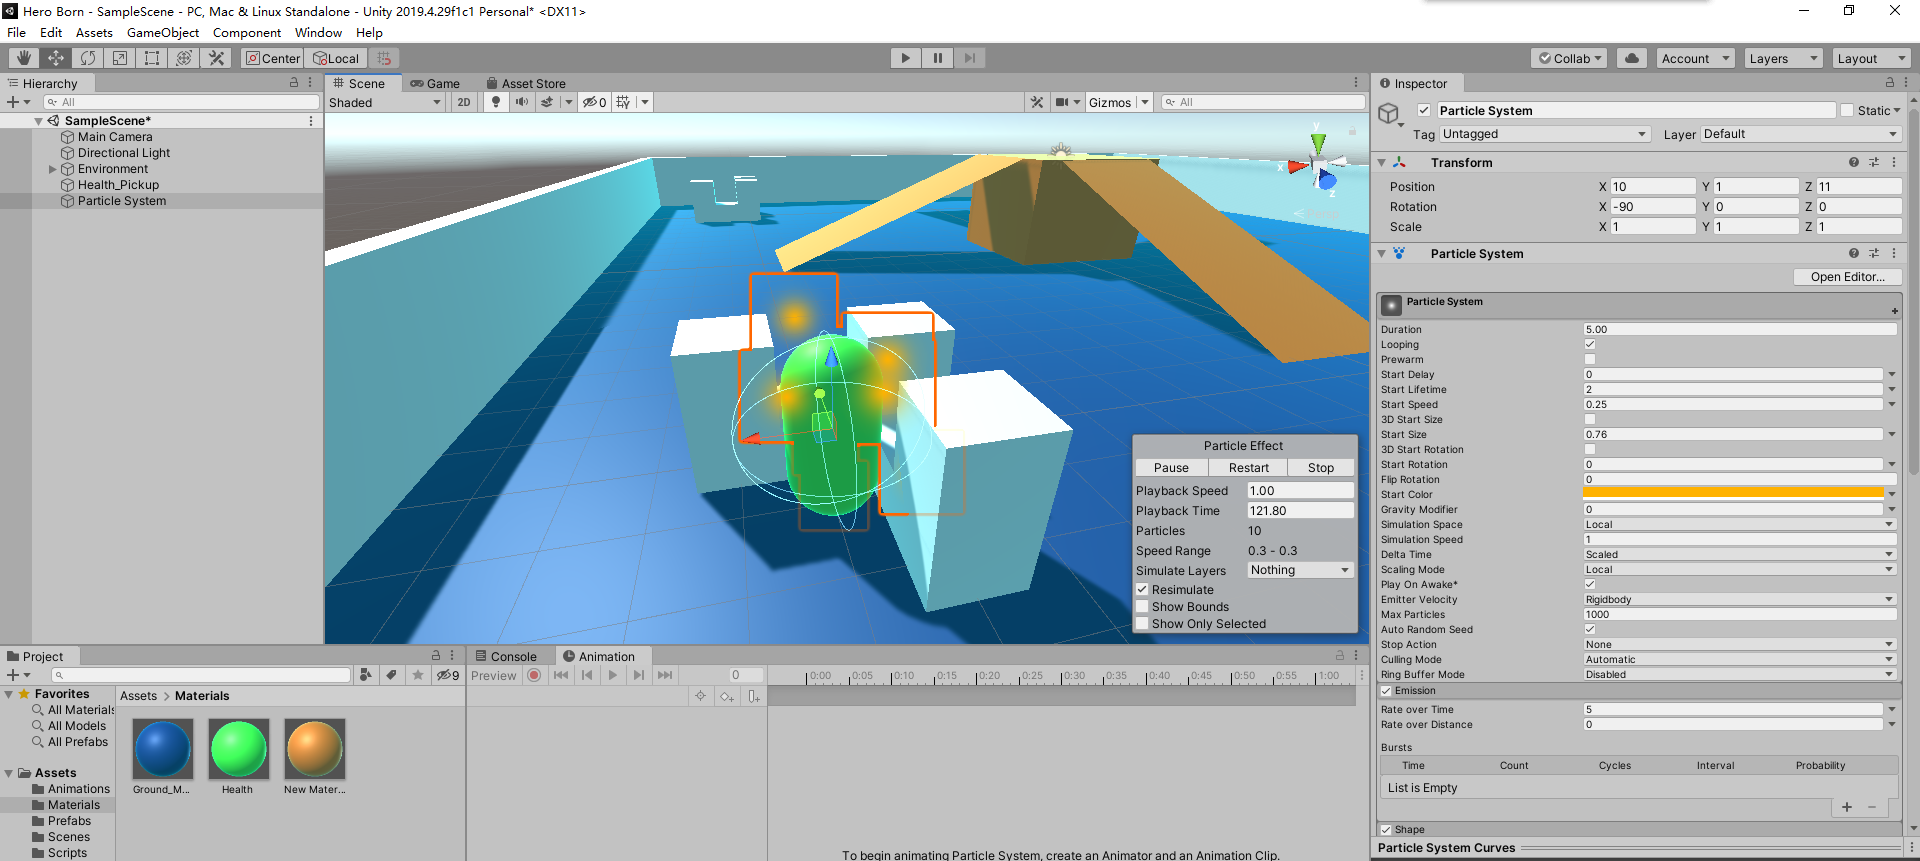This screenshot has height=861, width=1920.
Task: Click Open Editor button
Action: click(1847, 277)
